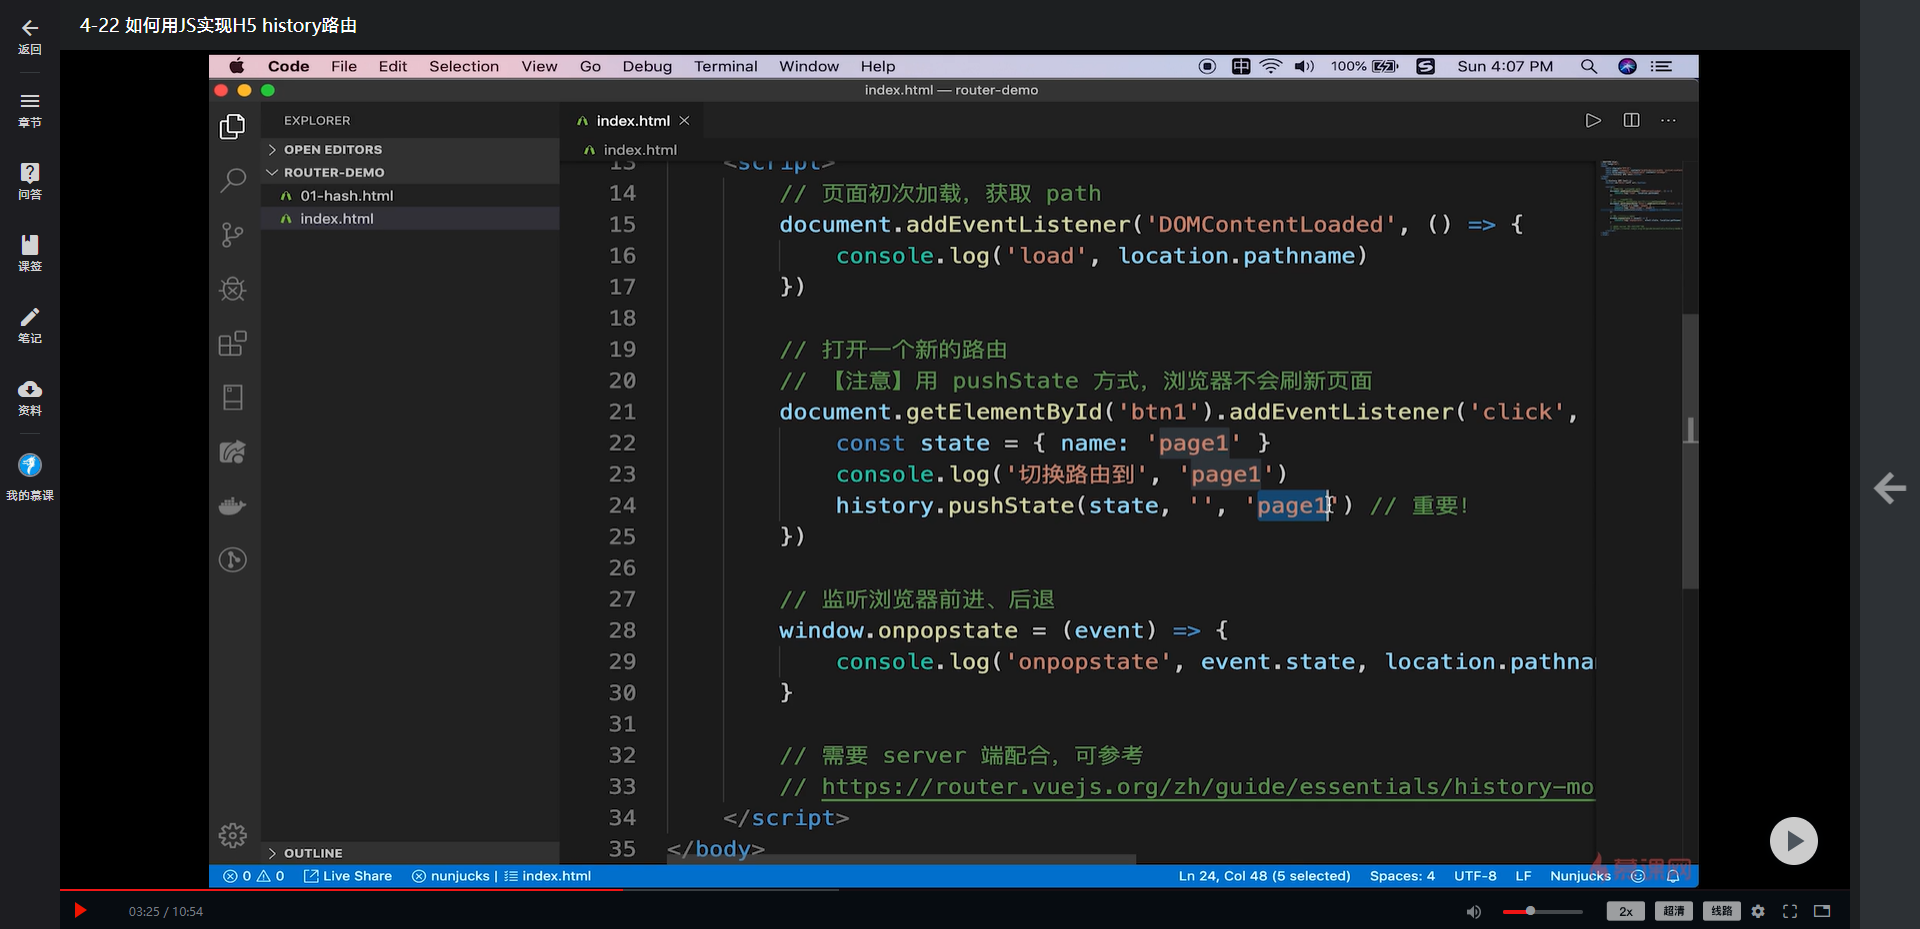Click the errors and warnings count

(254, 876)
